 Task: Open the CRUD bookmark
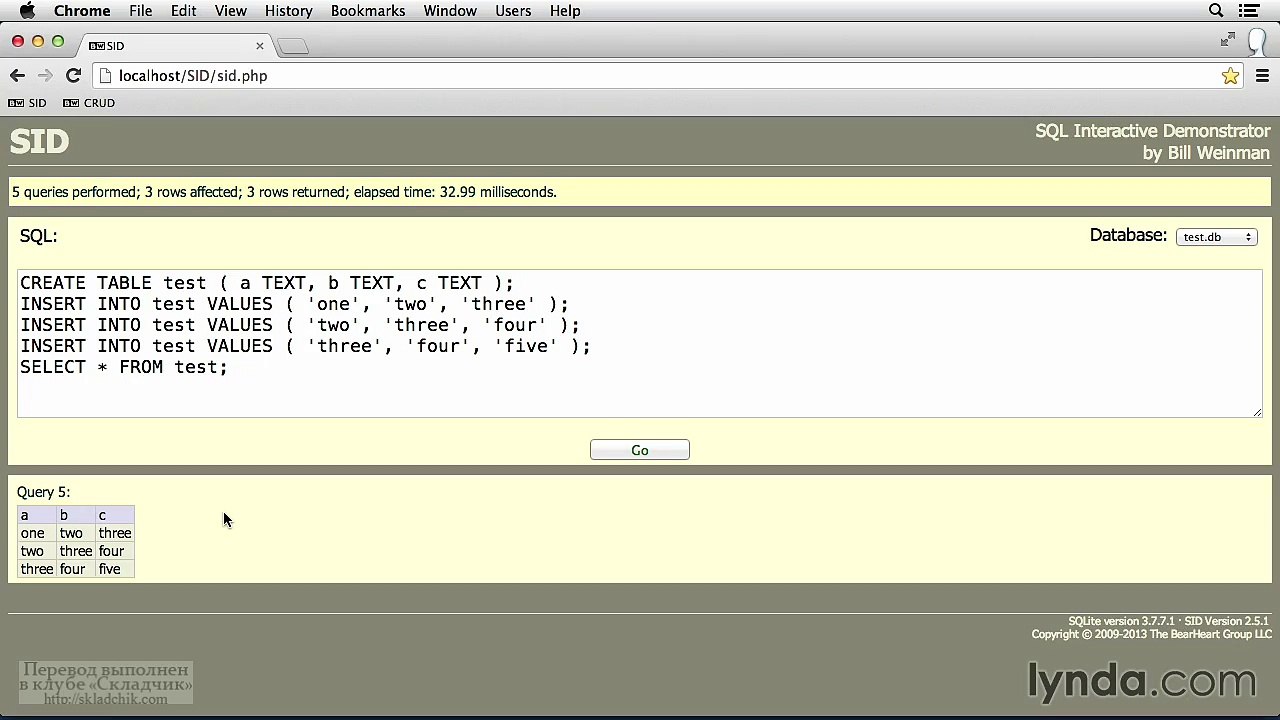pos(89,103)
